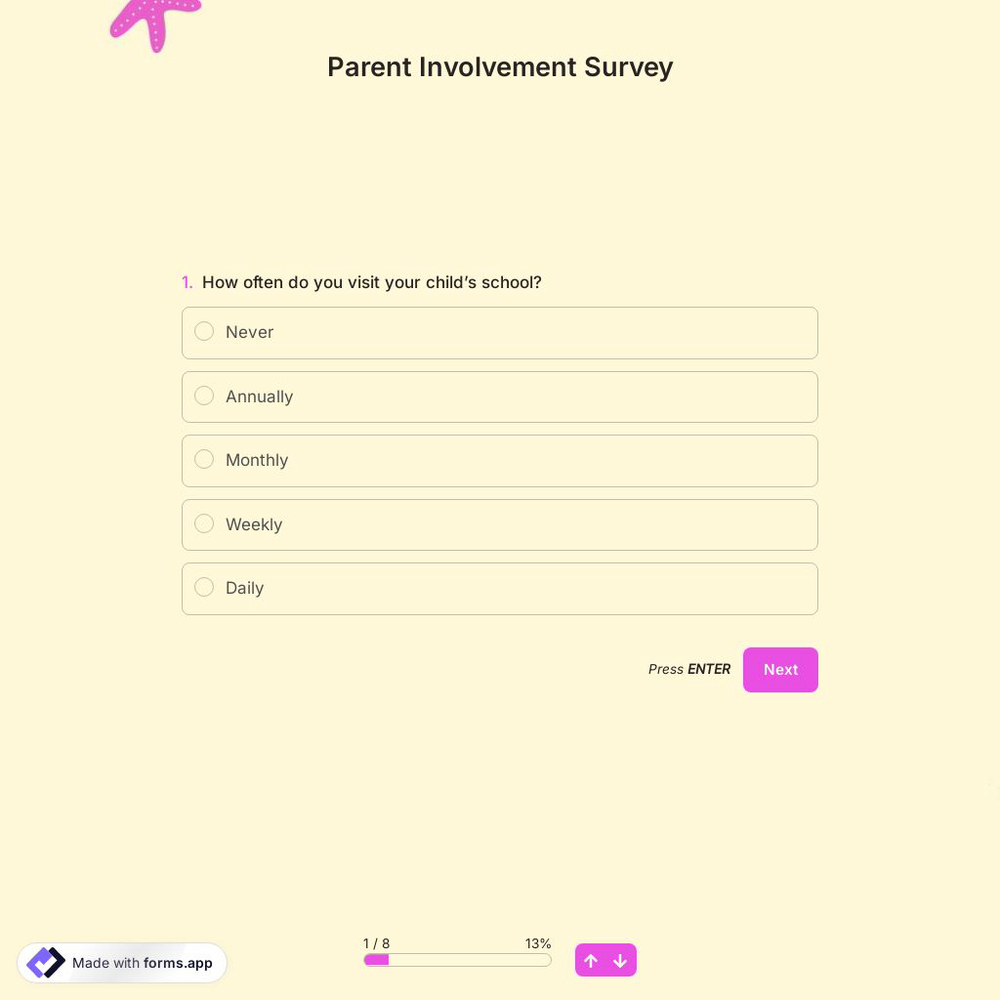Viewport: 1000px width, 1000px height.
Task: Click the Press ENTER hint text
Action: pos(689,669)
